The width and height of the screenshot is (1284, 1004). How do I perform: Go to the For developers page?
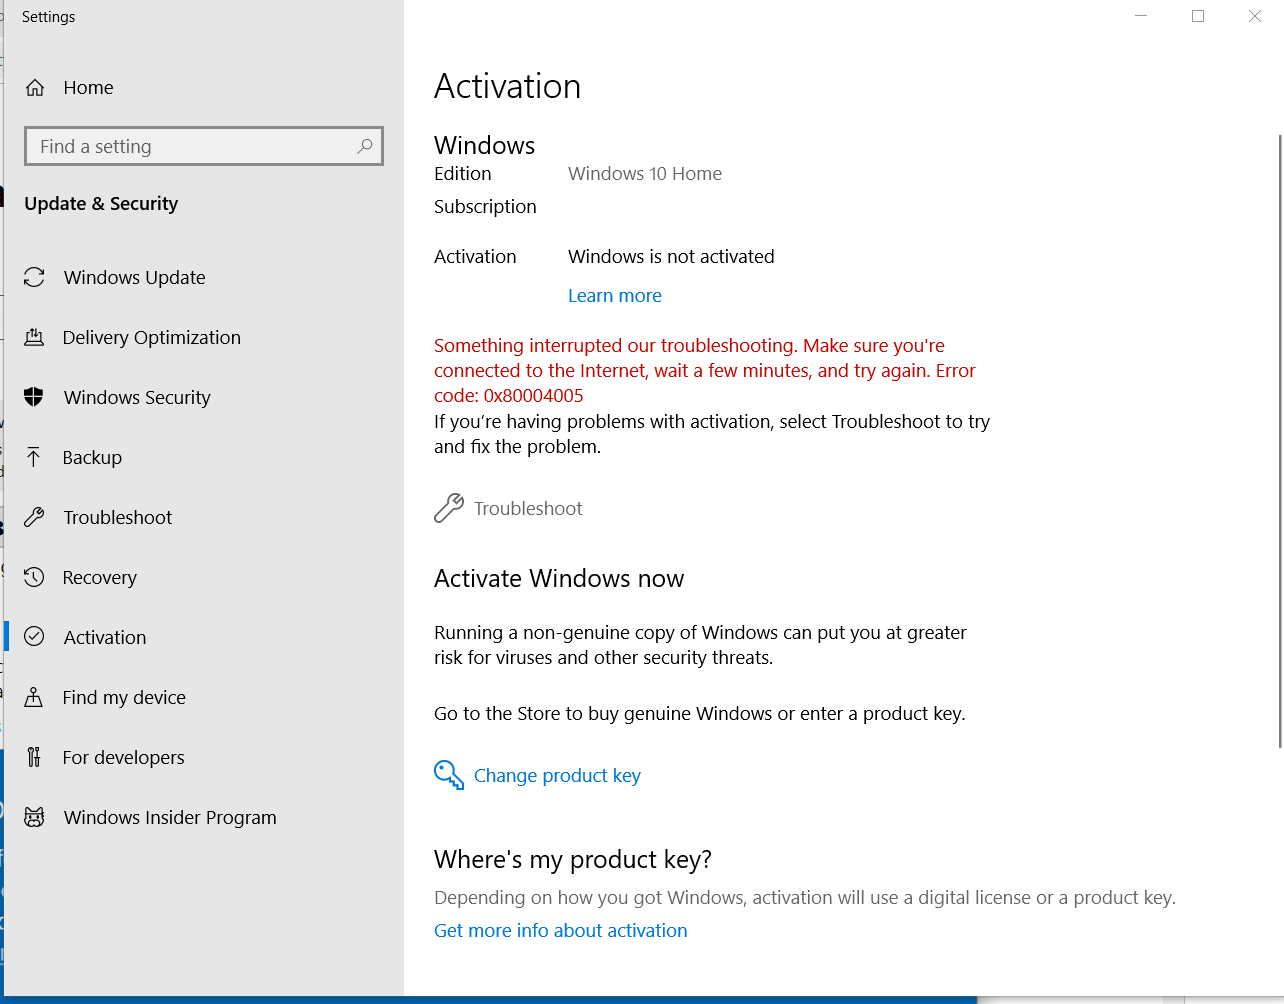click(x=123, y=757)
